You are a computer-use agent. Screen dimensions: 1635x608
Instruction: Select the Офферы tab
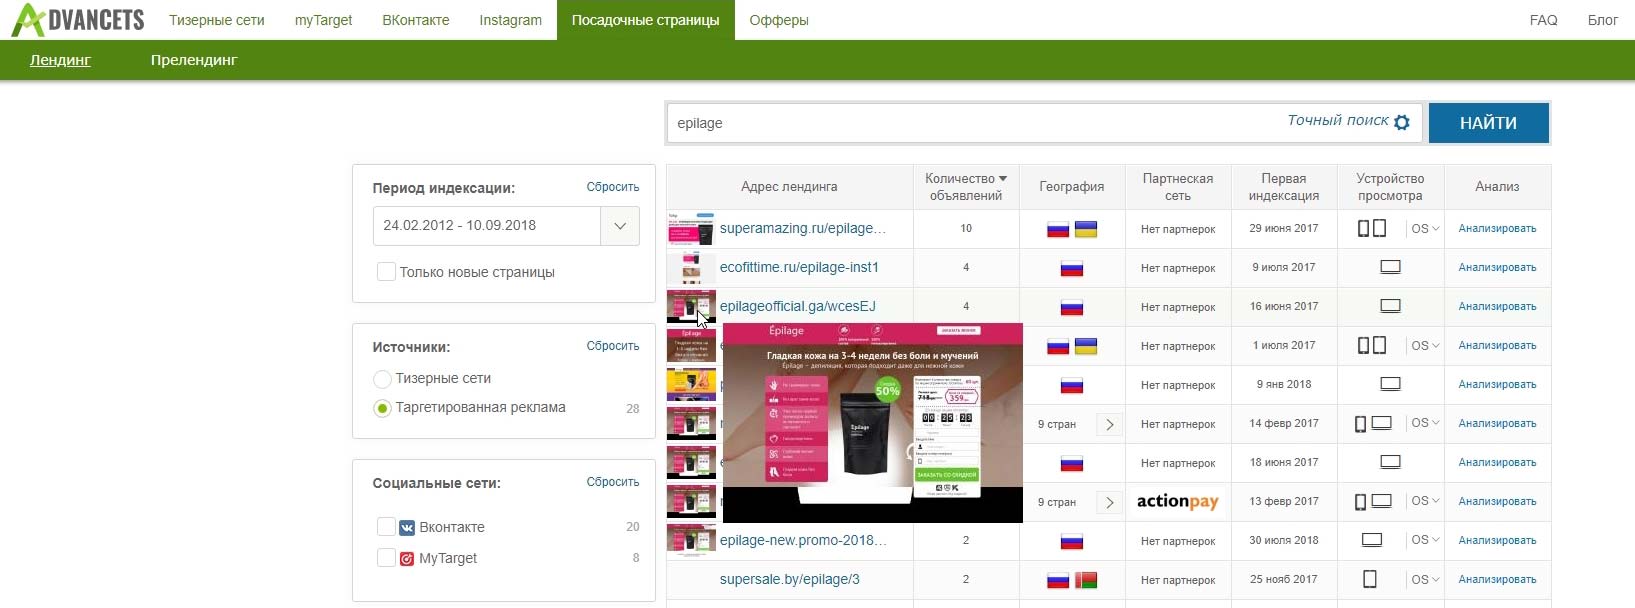click(779, 20)
